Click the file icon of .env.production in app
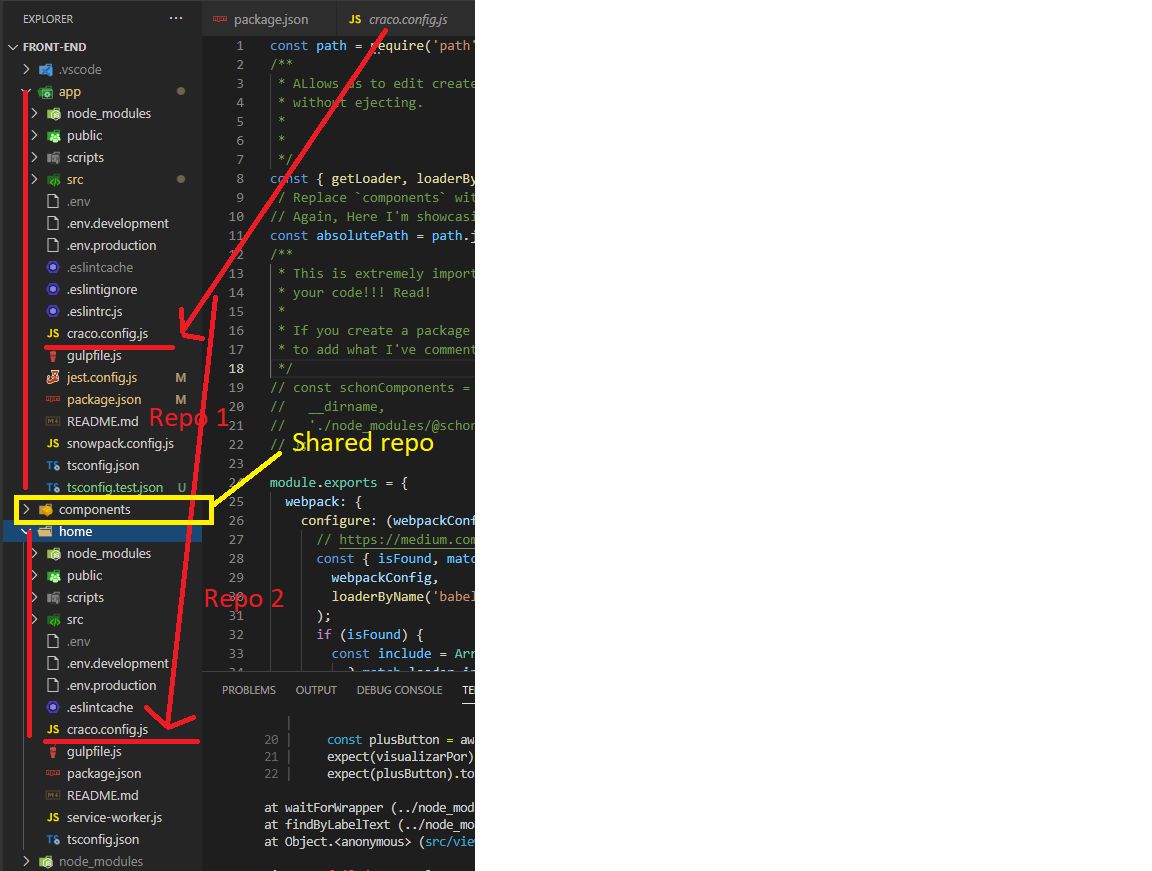This screenshot has height=871, width=1152. [x=53, y=245]
